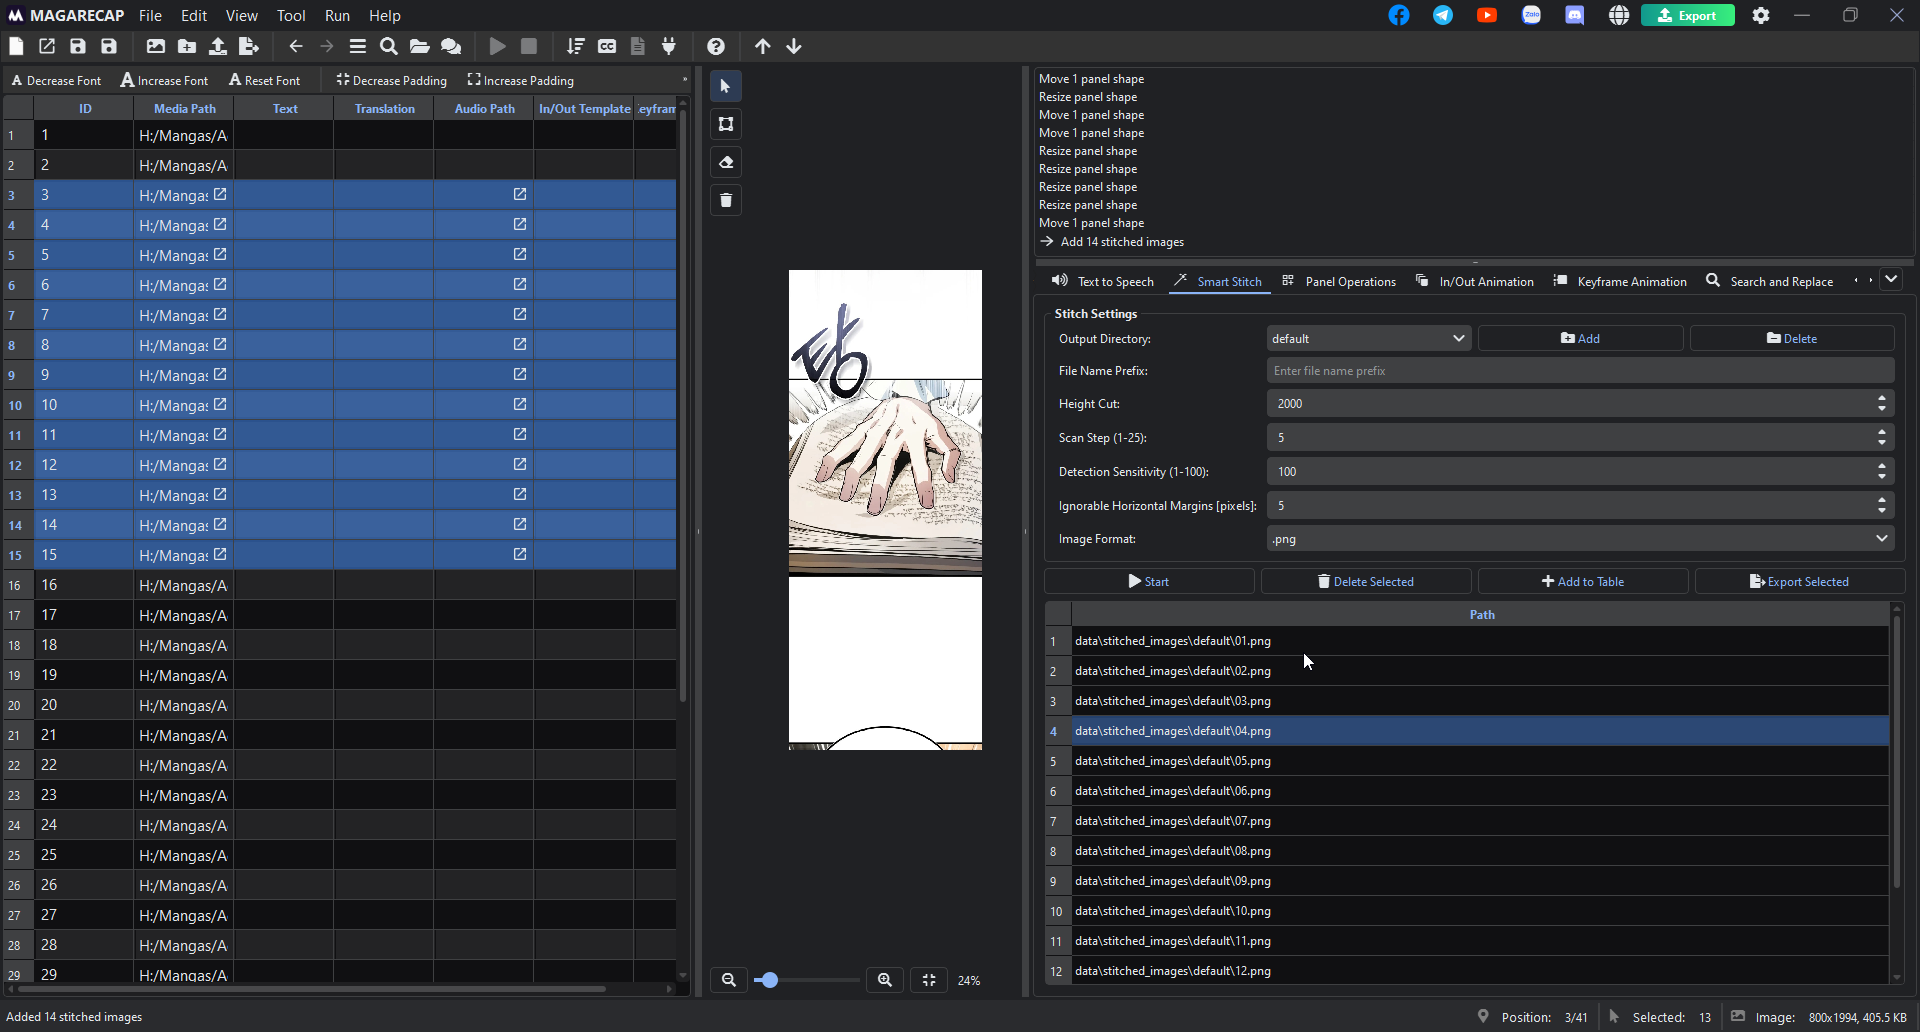The width and height of the screenshot is (1920, 1032).
Task: Switch to Text to Speech tab
Action: (1102, 281)
